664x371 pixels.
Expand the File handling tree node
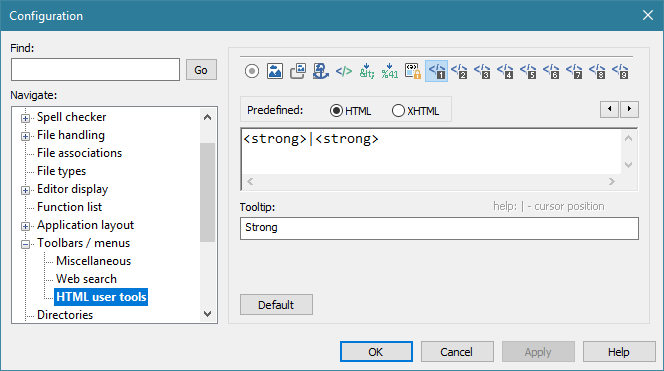tap(25, 136)
